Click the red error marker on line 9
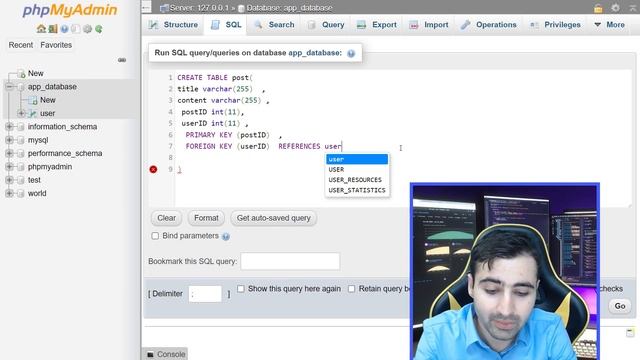 [153, 169]
